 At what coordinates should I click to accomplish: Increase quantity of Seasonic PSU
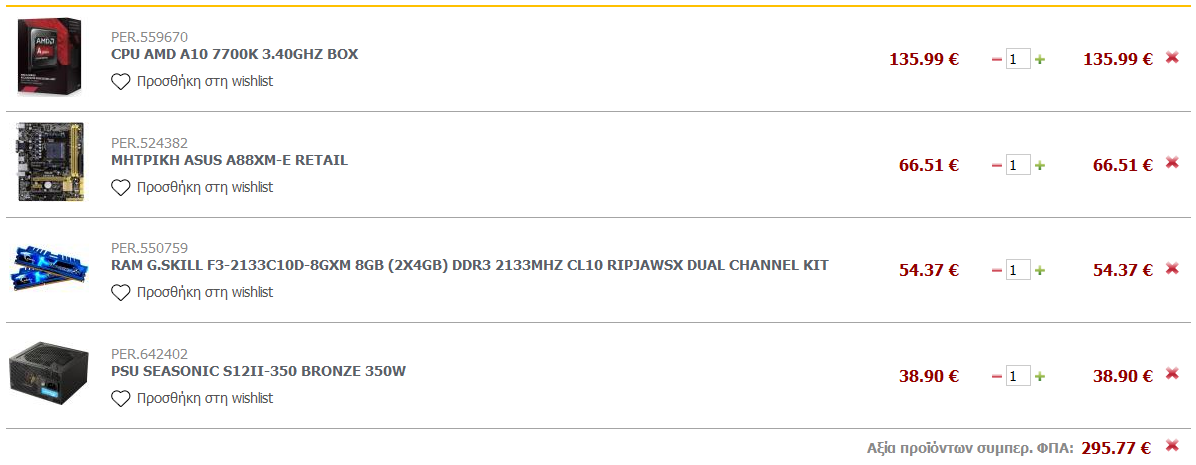click(x=1040, y=377)
